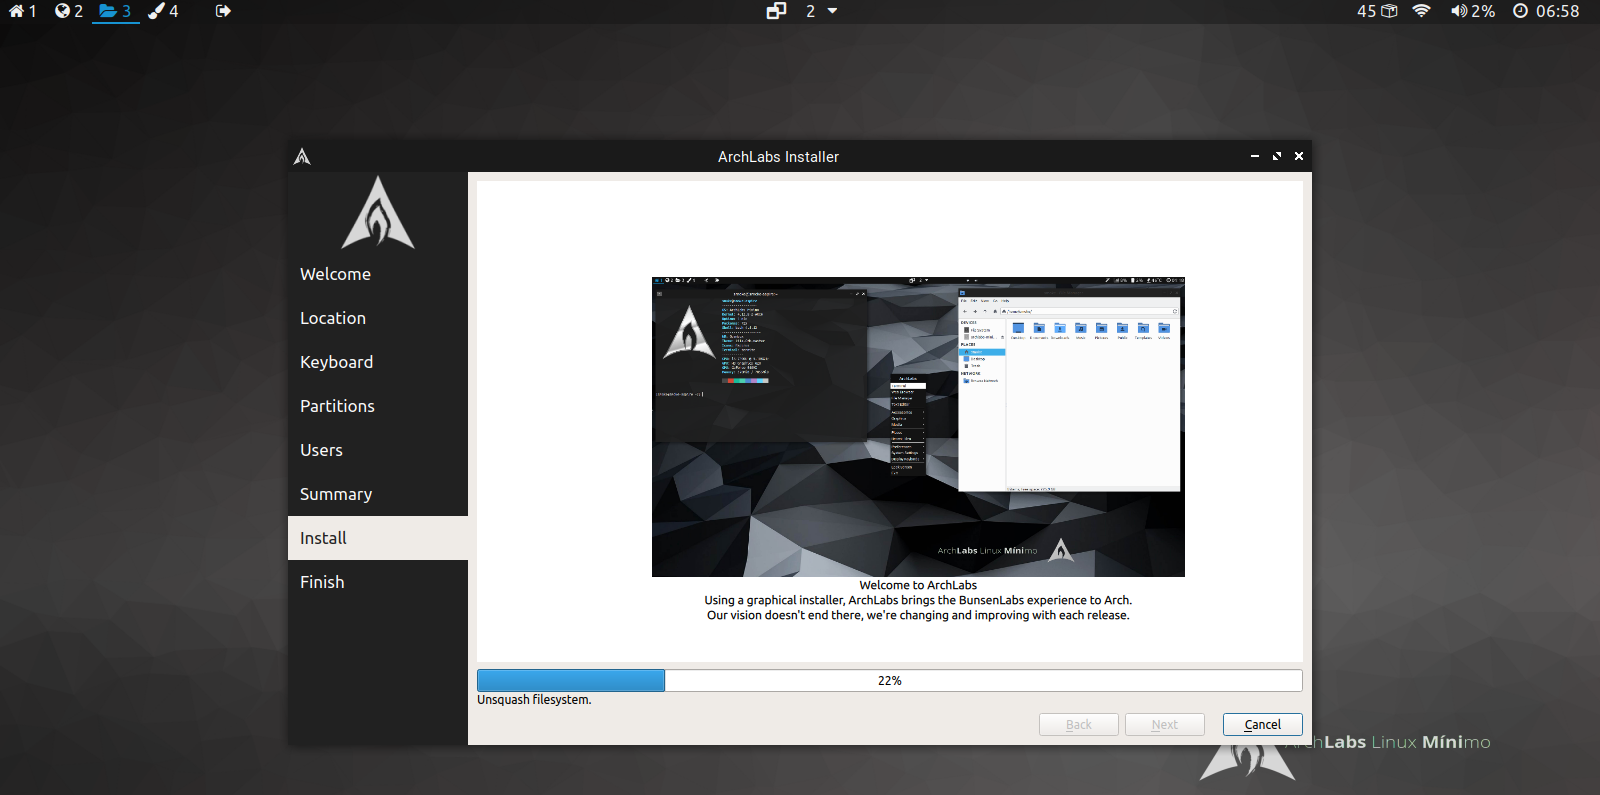
Task: Click the clock showing 06:58
Action: [1546, 11]
